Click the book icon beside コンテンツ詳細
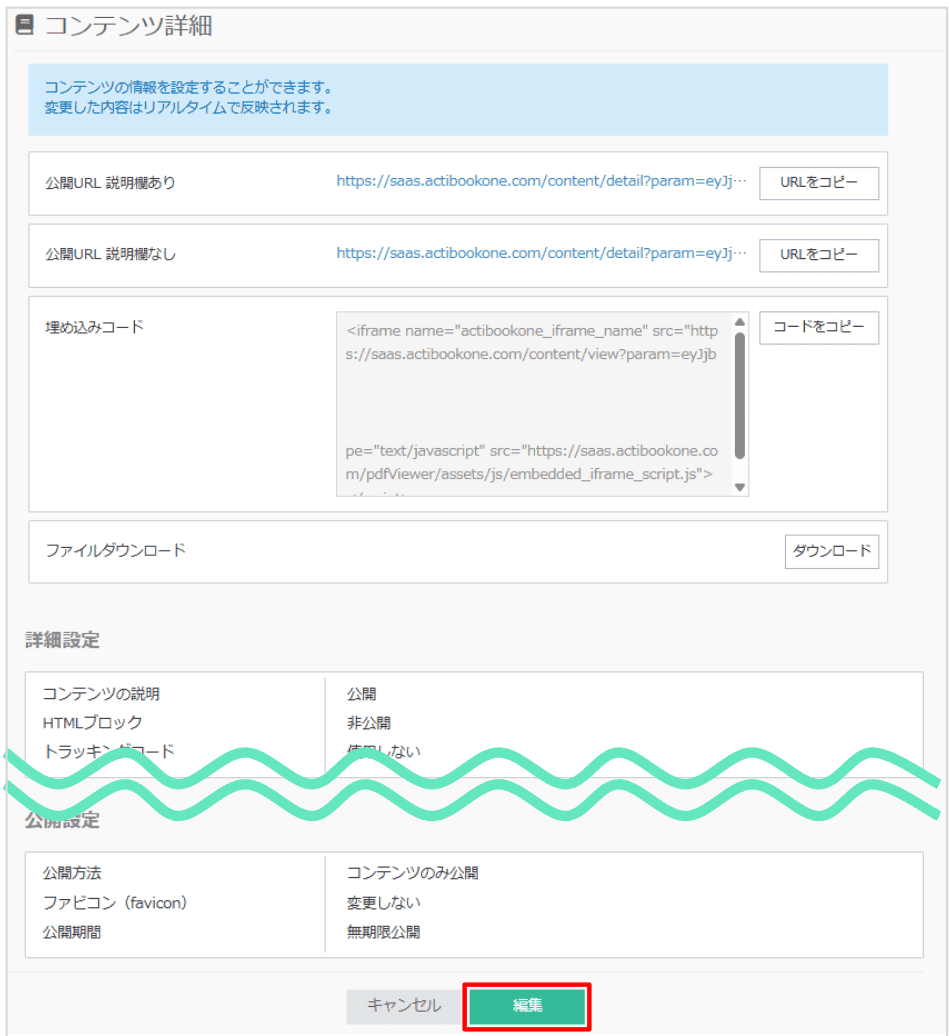The height and width of the screenshot is (1036, 949). point(25,26)
